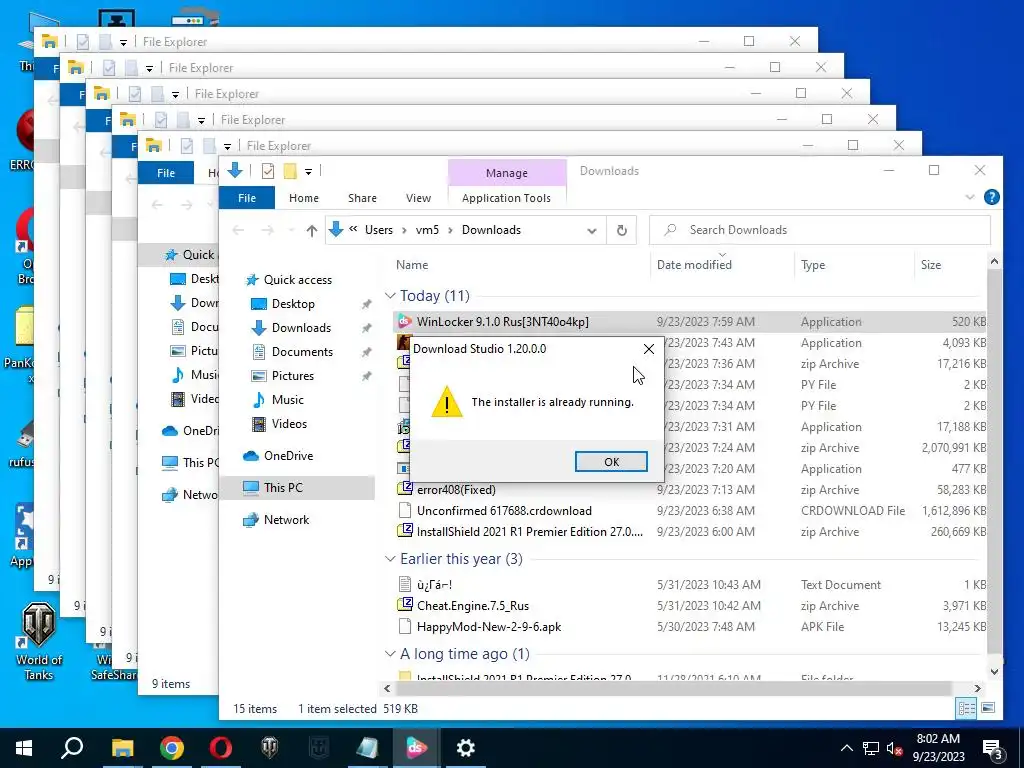Viewport: 1024px width, 768px height.
Task: Click the vertical scrollbar in file list
Action: [x=994, y=461]
